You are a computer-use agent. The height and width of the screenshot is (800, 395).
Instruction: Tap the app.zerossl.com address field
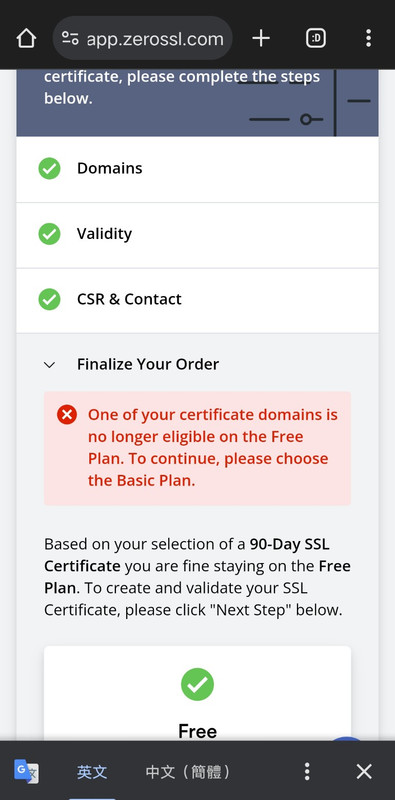(142, 38)
